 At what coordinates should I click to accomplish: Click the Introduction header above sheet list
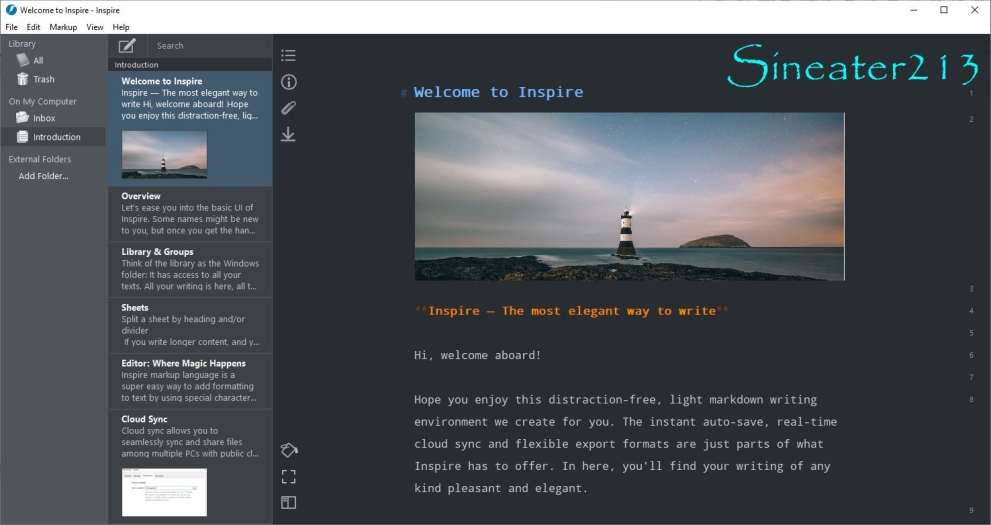click(x=137, y=64)
